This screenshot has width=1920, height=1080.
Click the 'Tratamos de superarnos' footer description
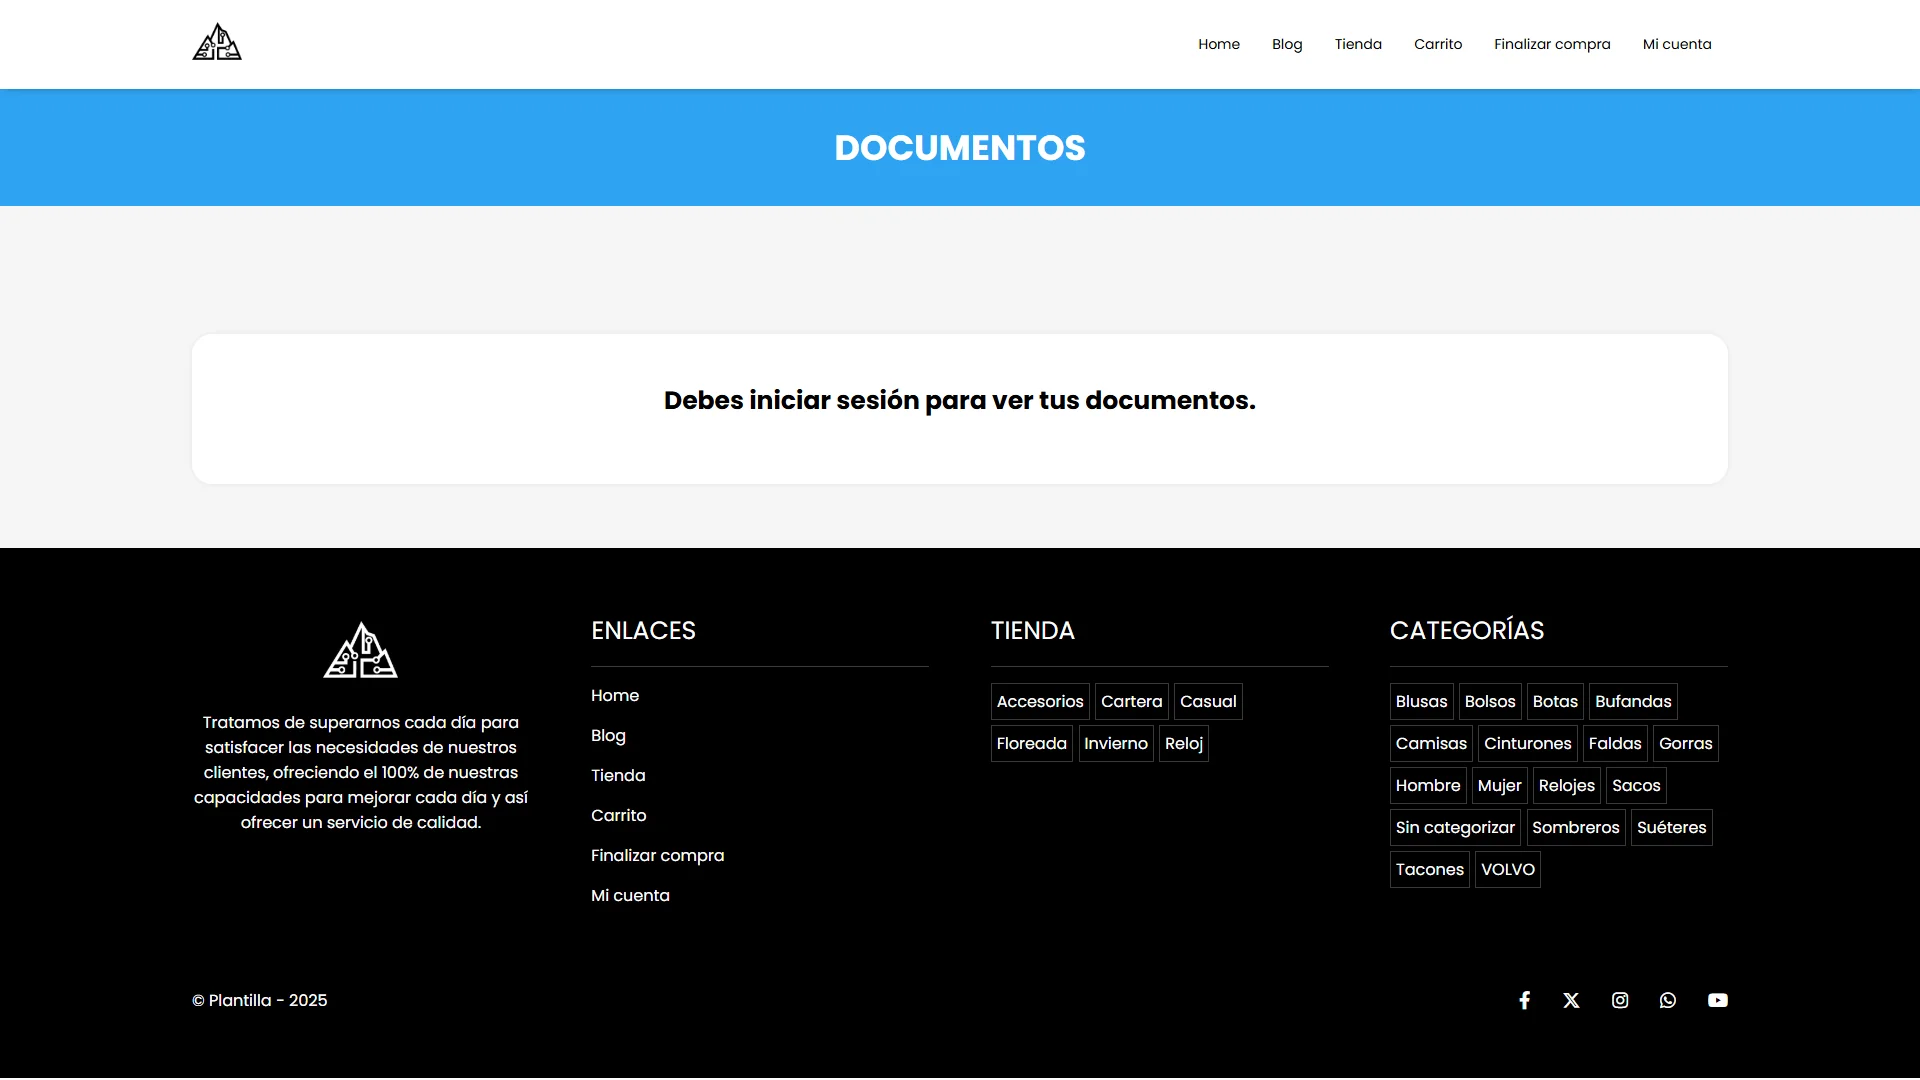(x=361, y=772)
